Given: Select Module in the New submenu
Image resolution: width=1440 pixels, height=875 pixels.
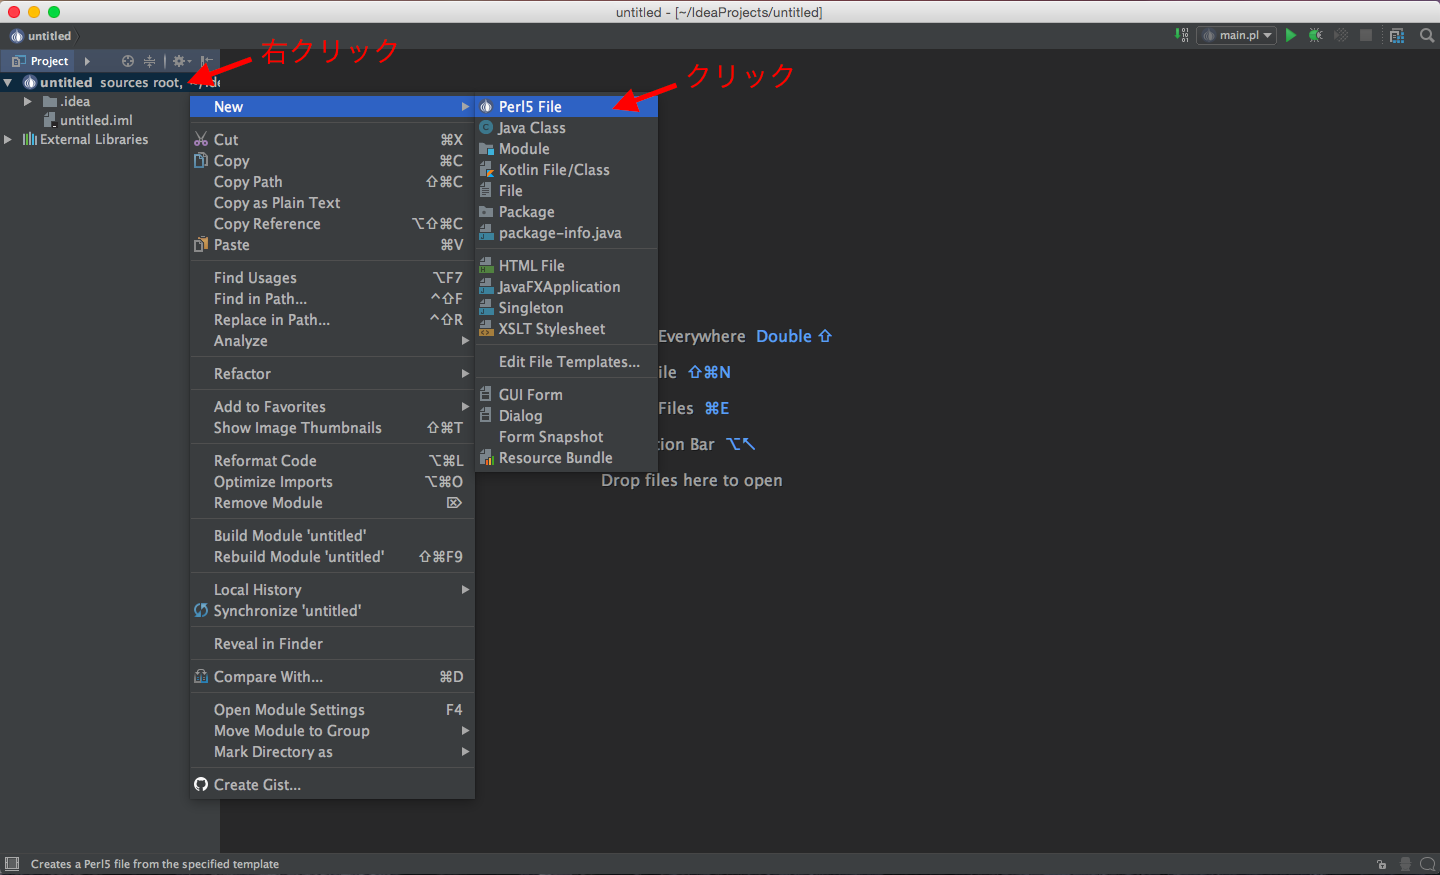Looking at the screenshot, I should (566, 149).
